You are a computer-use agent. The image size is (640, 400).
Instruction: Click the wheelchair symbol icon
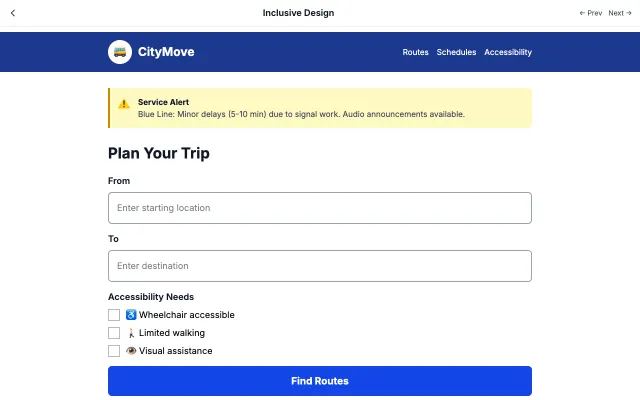(x=131, y=315)
